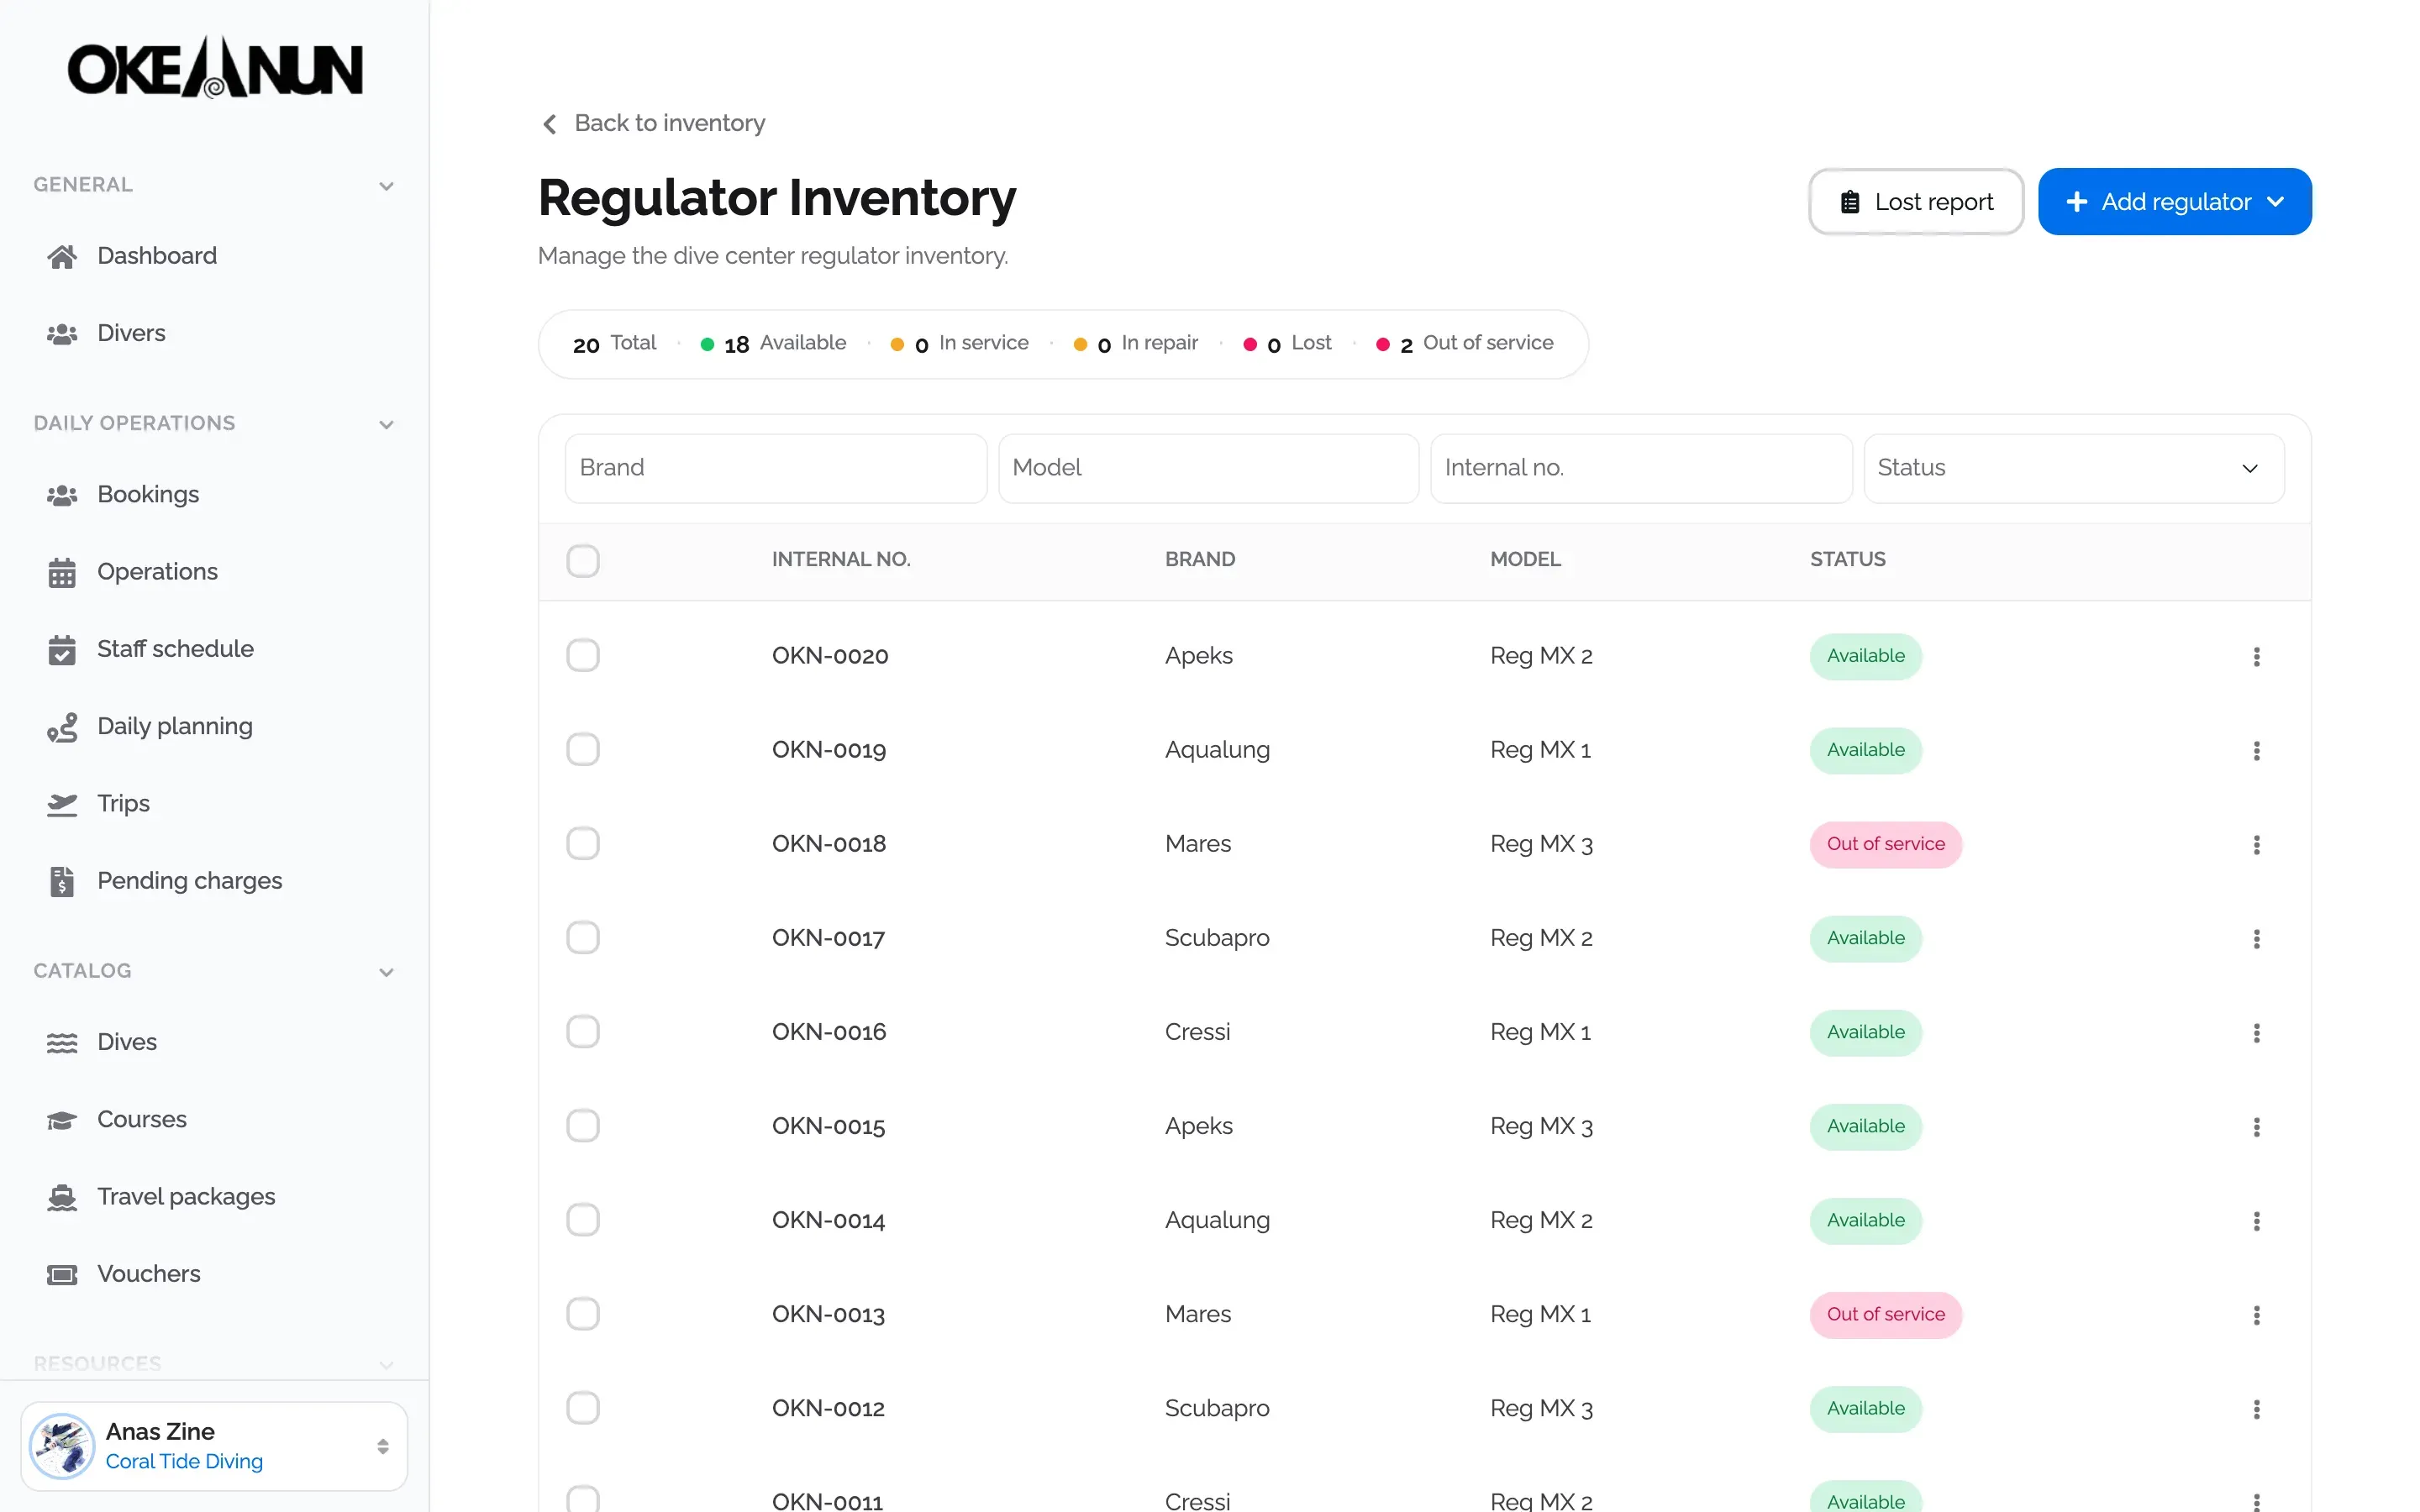Open Courses graduation cap icon
Image resolution: width=2420 pixels, height=1512 pixels.
tap(62, 1120)
